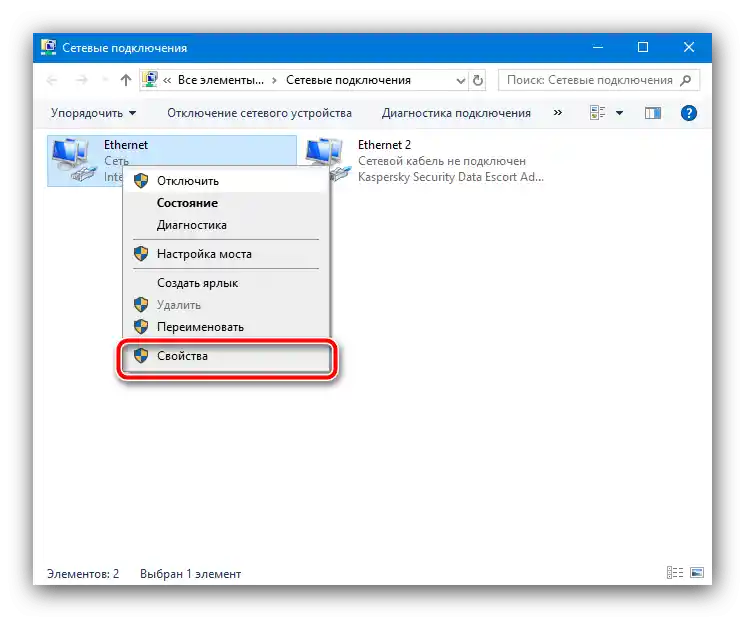This screenshot has width=745, height=618.
Task: Close the Сетевые подключения window
Action: 689,47
